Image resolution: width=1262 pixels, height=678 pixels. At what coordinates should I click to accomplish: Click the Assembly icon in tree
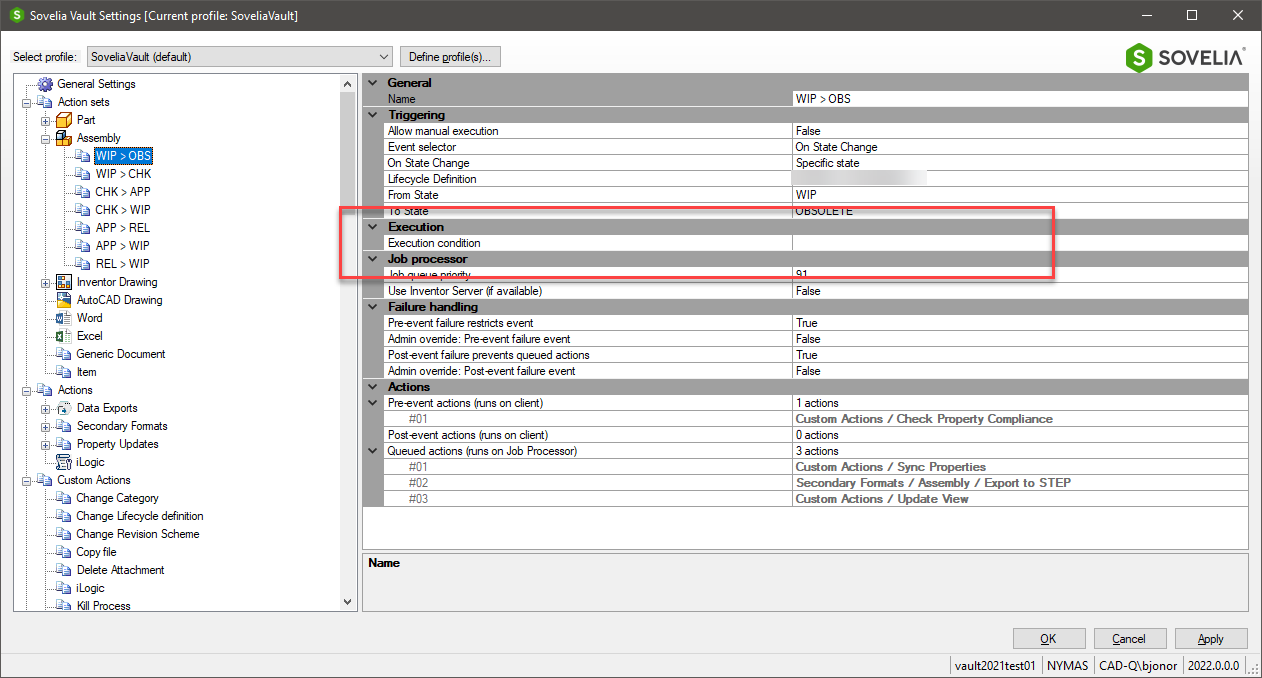tap(64, 138)
